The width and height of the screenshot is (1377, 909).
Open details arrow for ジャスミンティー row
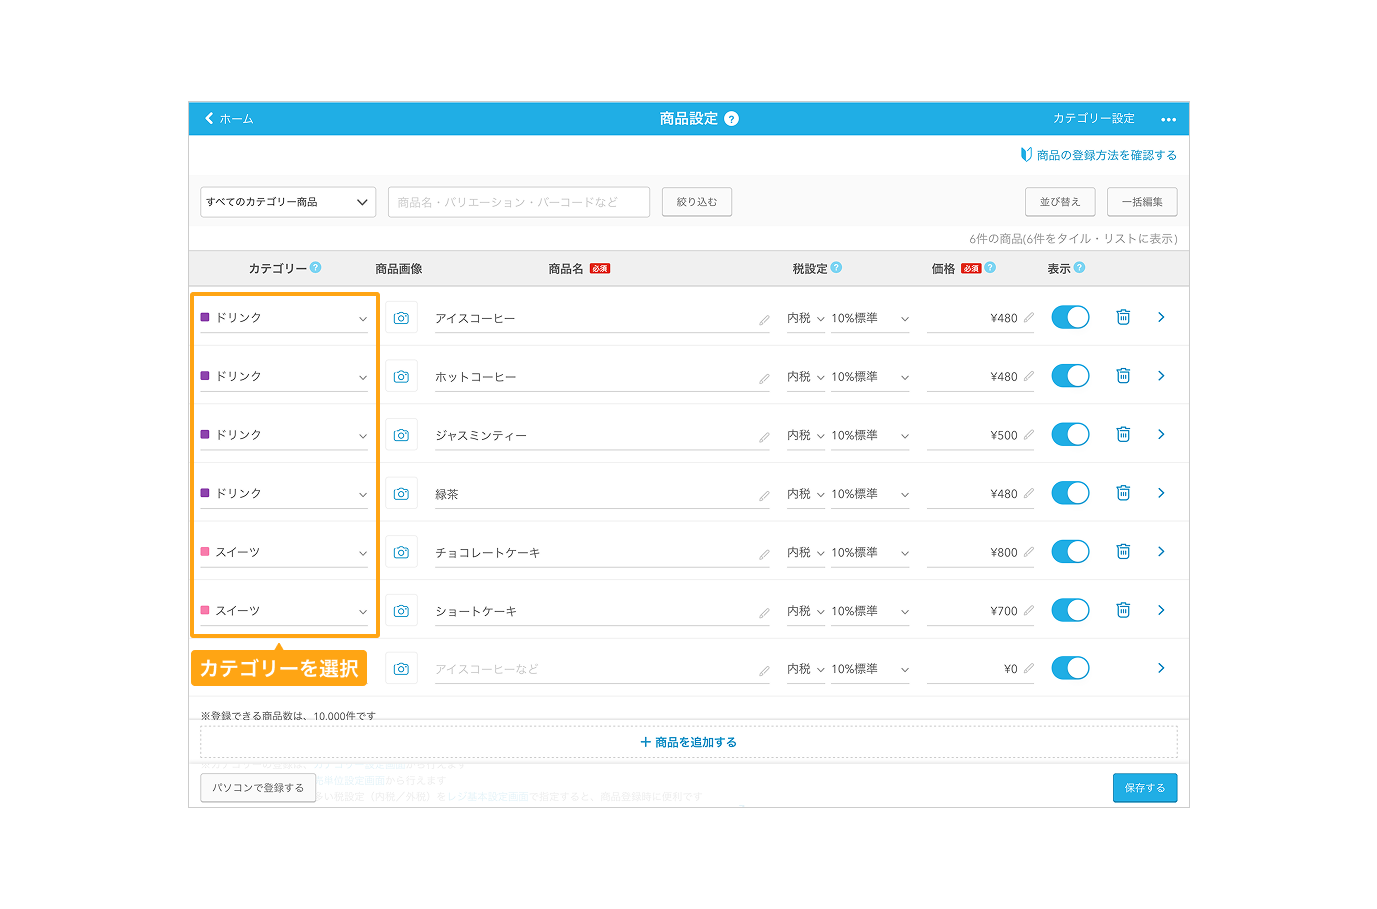click(x=1161, y=434)
